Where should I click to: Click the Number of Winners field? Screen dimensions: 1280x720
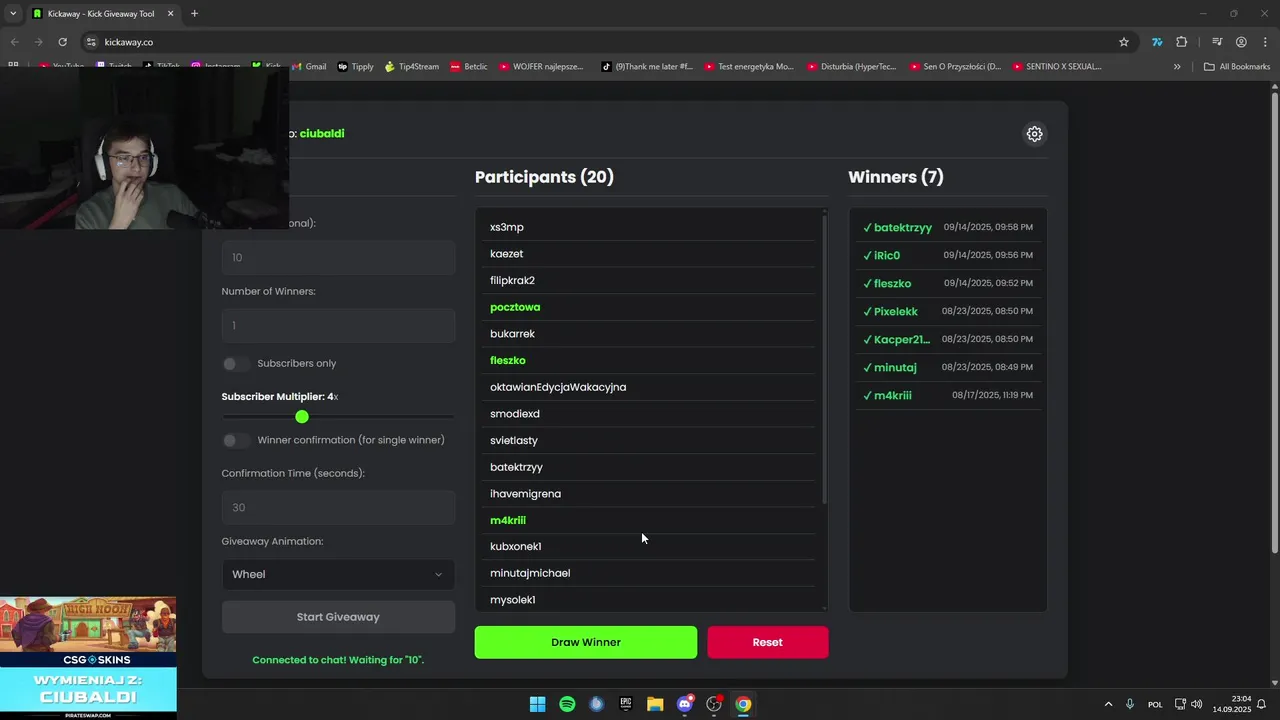click(338, 326)
